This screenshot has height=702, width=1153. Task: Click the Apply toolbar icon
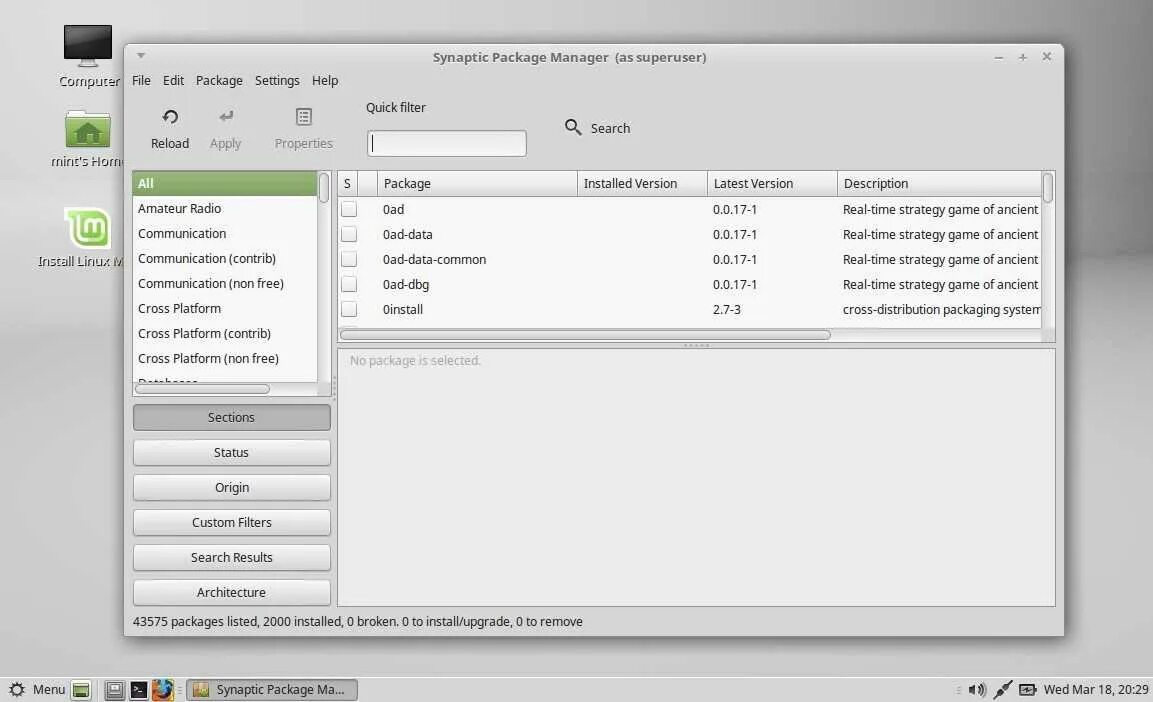click(x=226, y=117)
